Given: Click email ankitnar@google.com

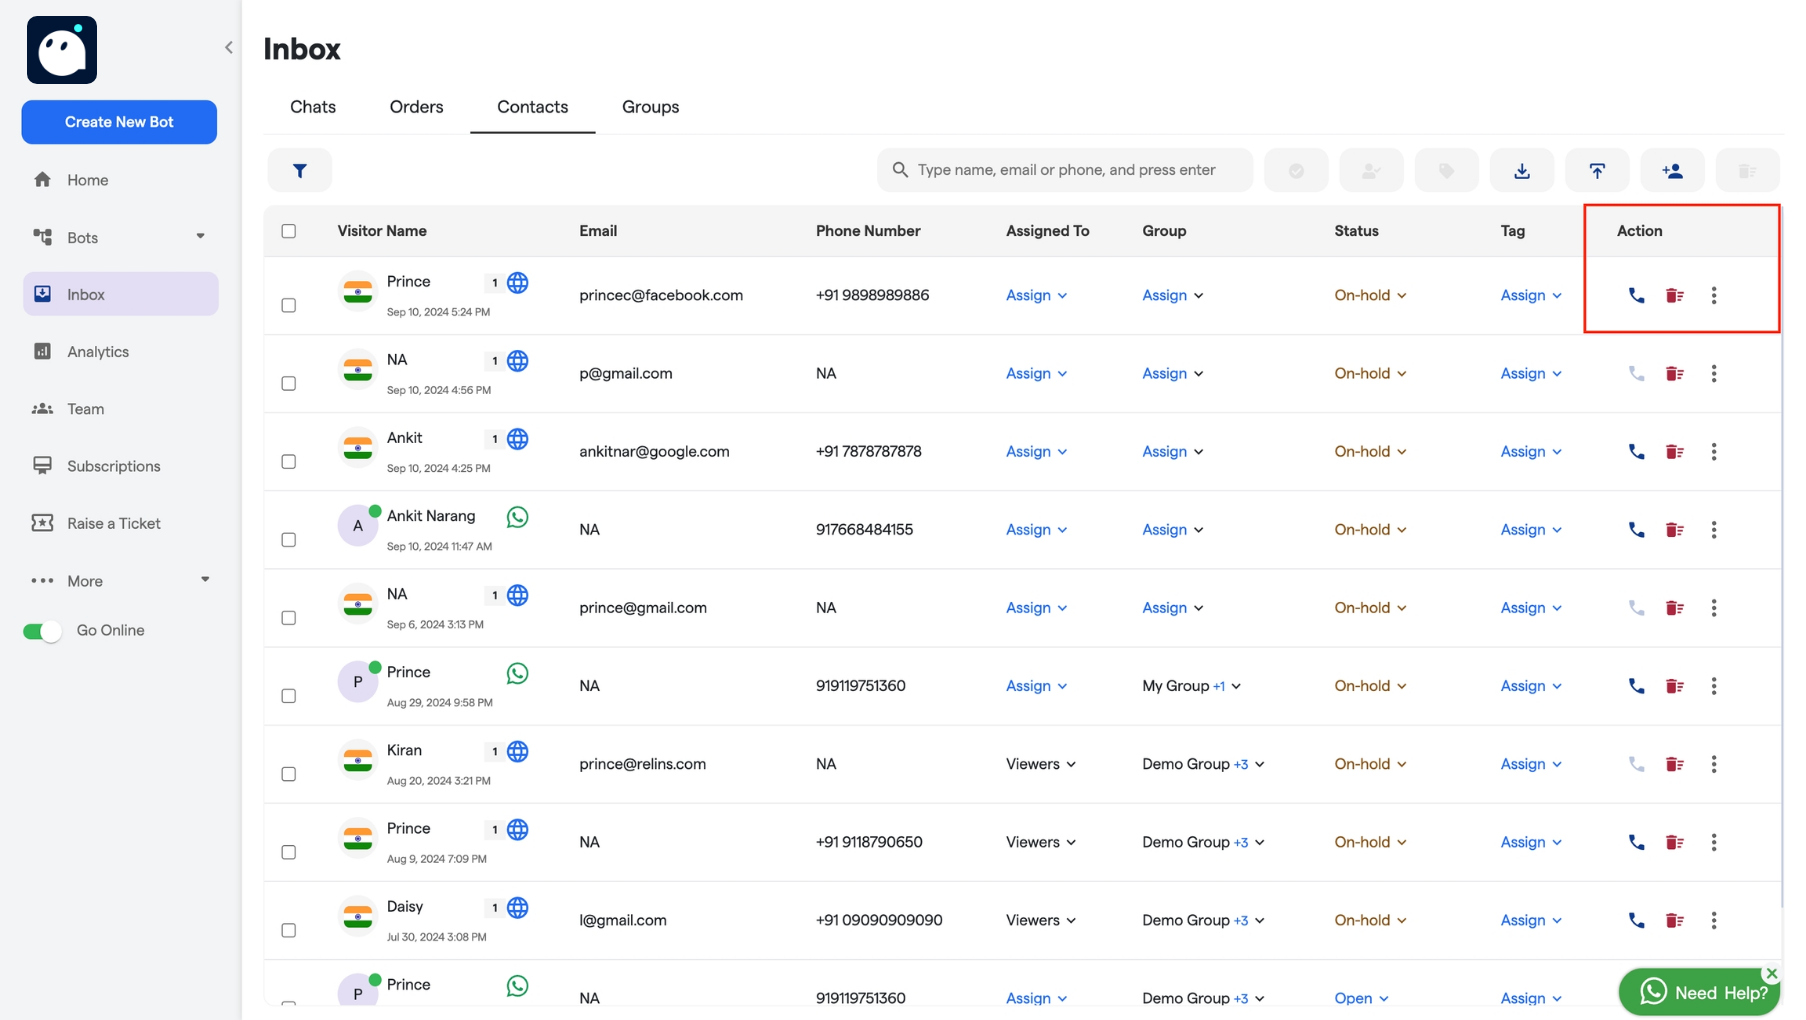Looking at the screenshot, I should (x=654, y=451).
